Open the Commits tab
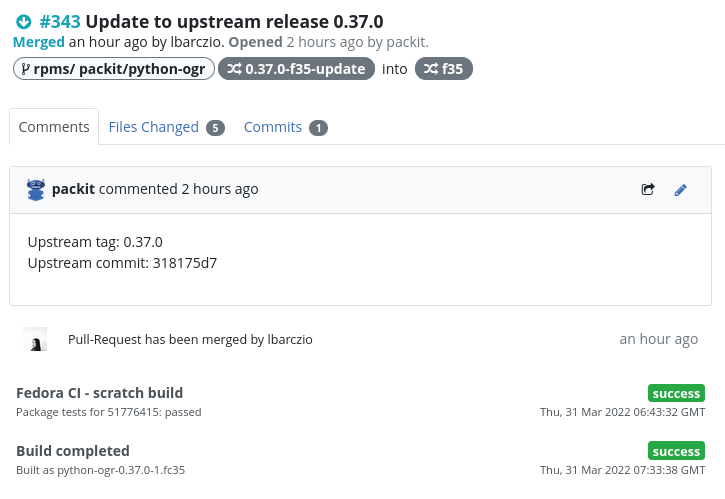This screenshot has height=499, width=725. coord(272,127)
